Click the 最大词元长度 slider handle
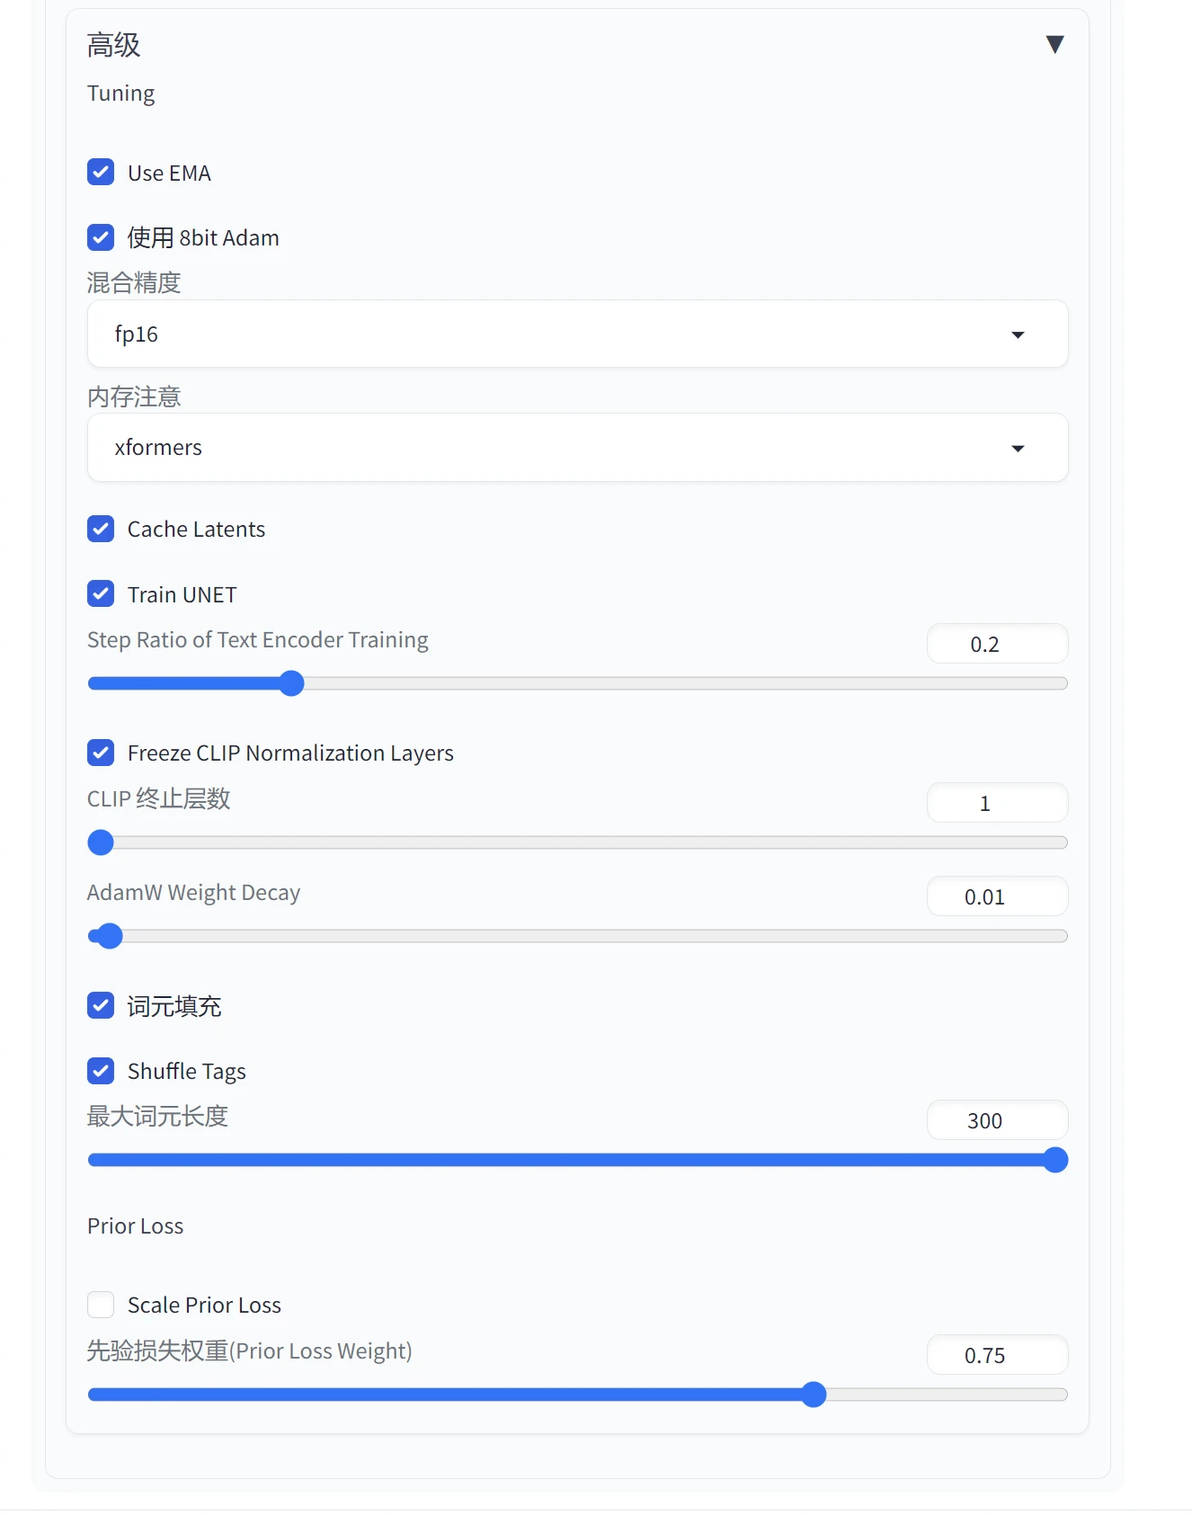 pyautogui.click(x=1055, y=1160)
